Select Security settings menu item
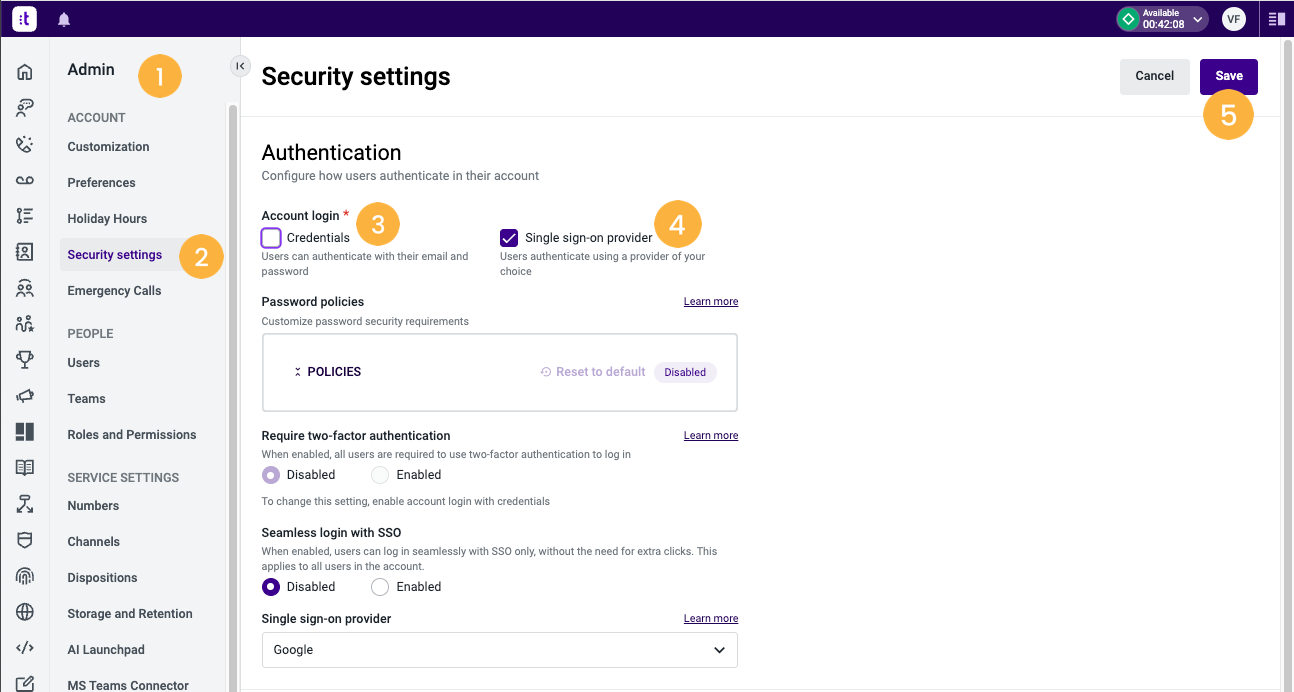Image resolution: width=1294 pixels, height=692 pixels. click(115, 255)
